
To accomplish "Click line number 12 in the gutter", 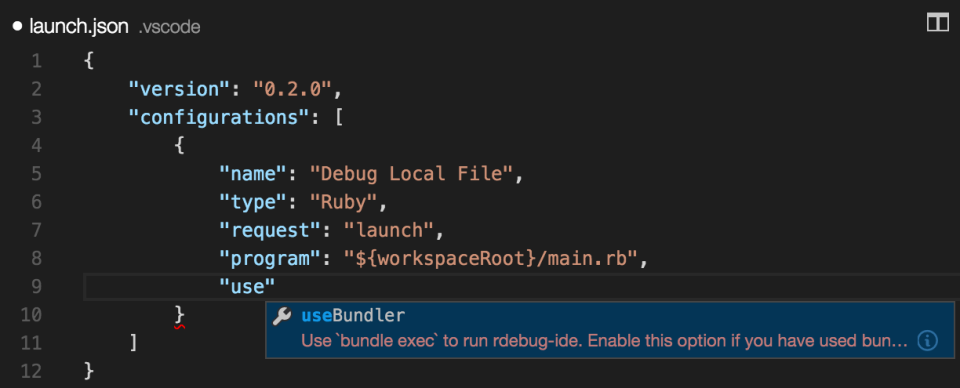I will (31, 371).
